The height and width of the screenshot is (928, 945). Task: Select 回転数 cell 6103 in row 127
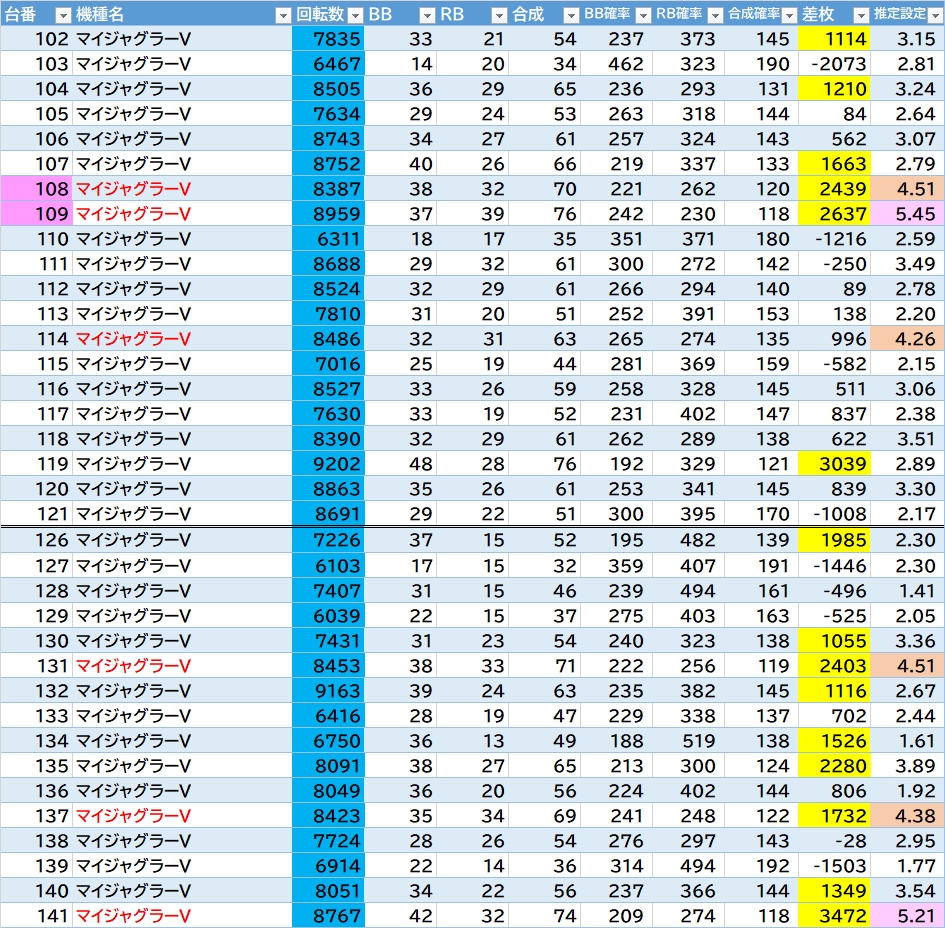click(x=328, y=565)
